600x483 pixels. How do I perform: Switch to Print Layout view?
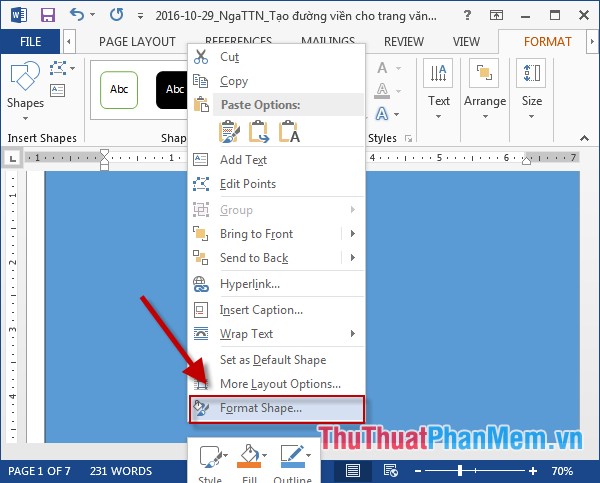point(352,471)
